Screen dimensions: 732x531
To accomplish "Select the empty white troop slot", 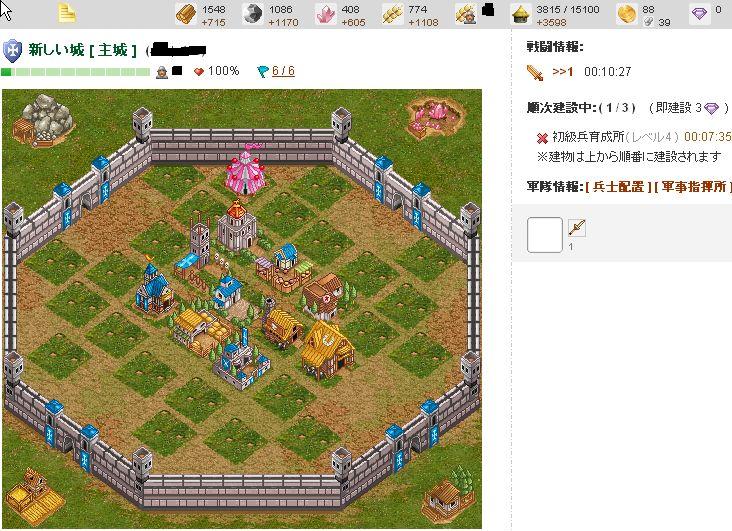I will 545,235.
